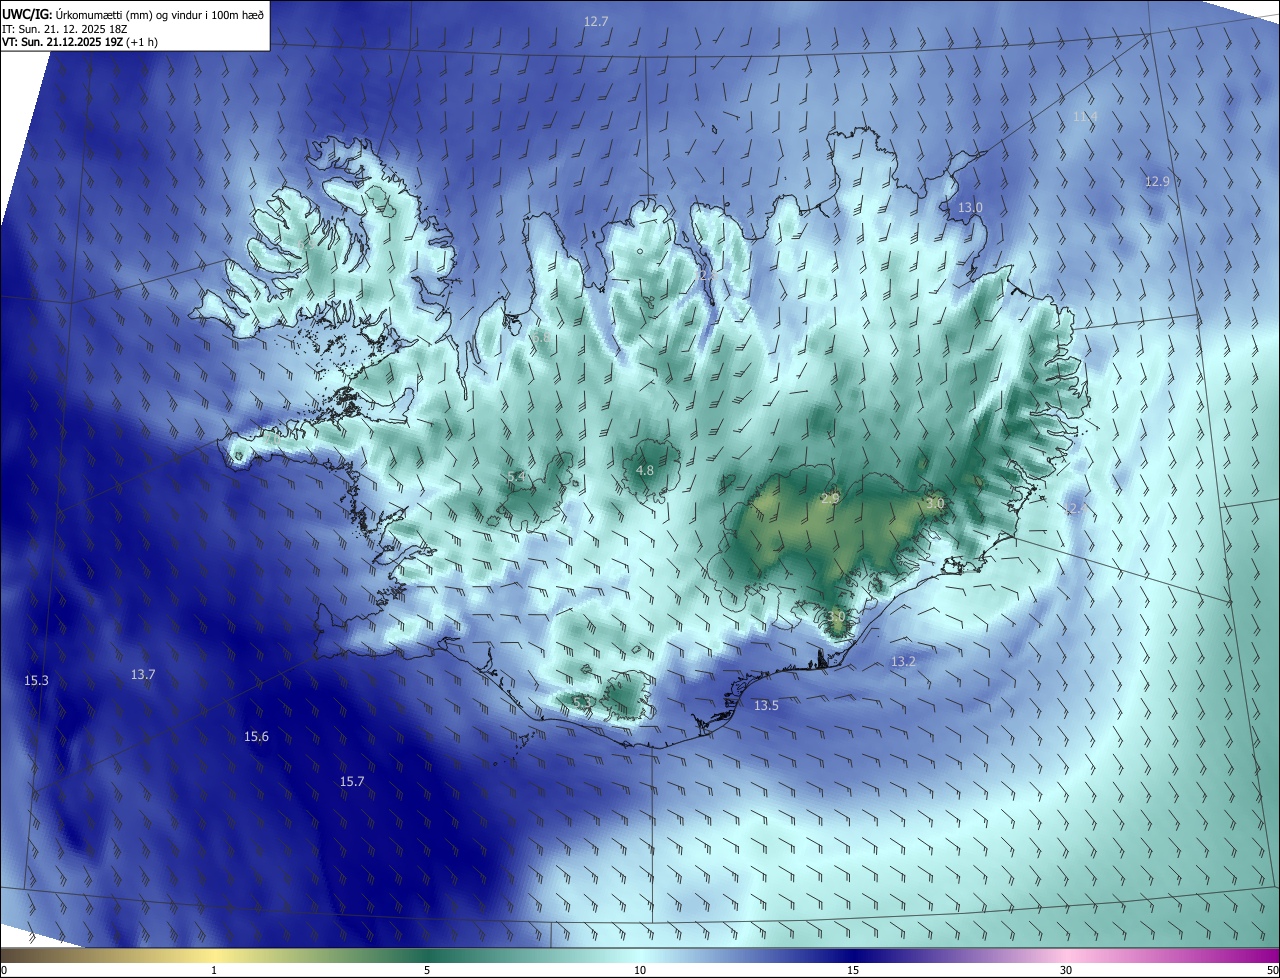The height and width of the screenshot is (978, 1280).
Task: Click the 30 tick on the color scale
Action: point(1066,970)
